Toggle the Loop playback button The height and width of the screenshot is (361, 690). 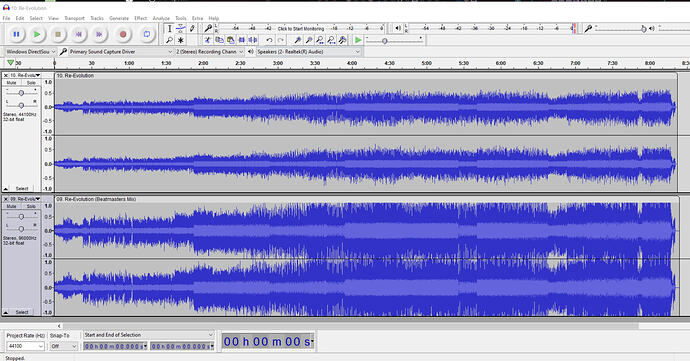(x=147, y=34)
